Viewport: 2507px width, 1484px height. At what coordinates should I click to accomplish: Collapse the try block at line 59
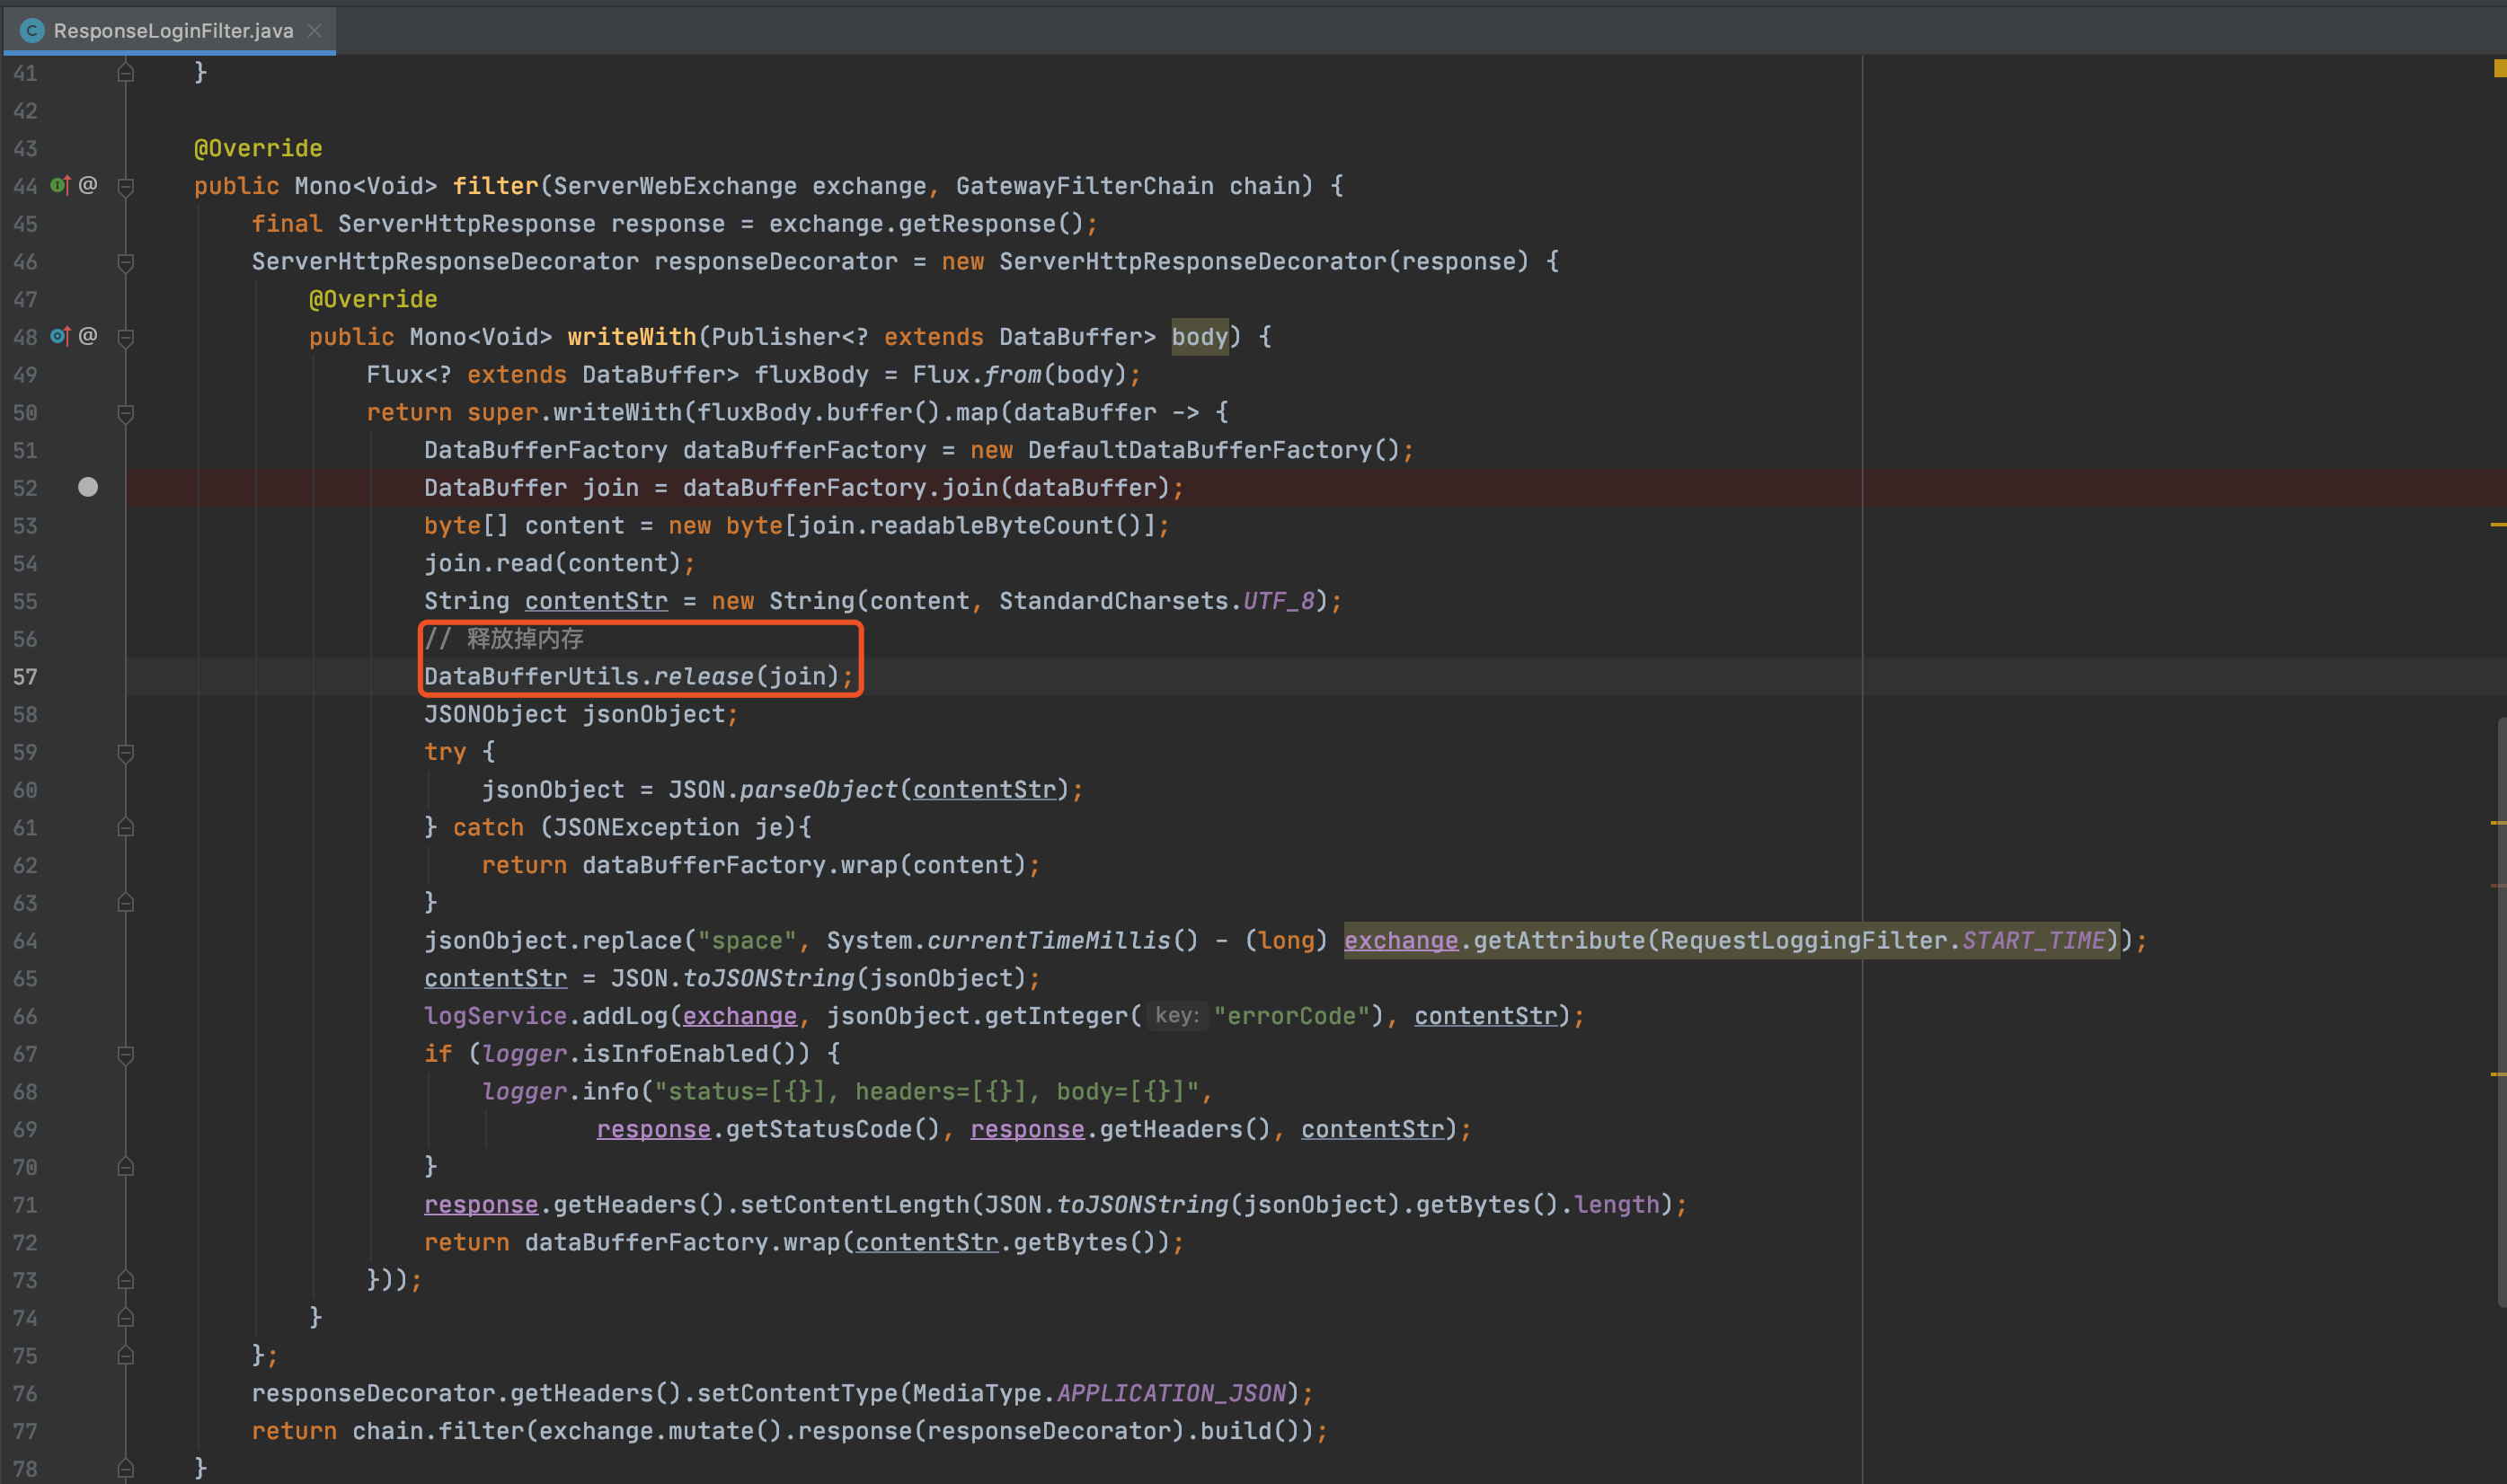tap(126, 752)
